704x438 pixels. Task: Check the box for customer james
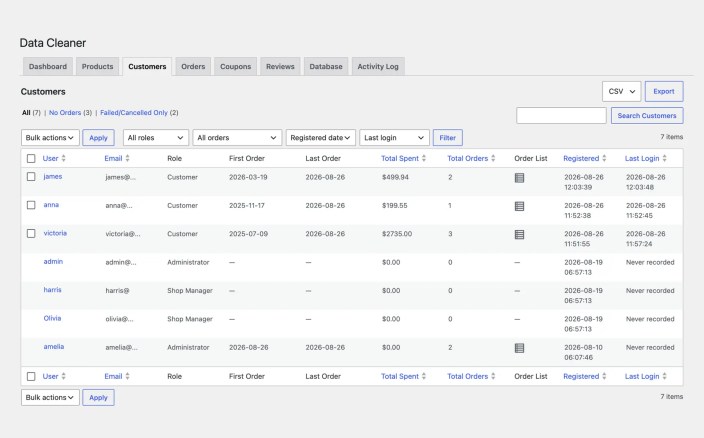tap(31, 177)
